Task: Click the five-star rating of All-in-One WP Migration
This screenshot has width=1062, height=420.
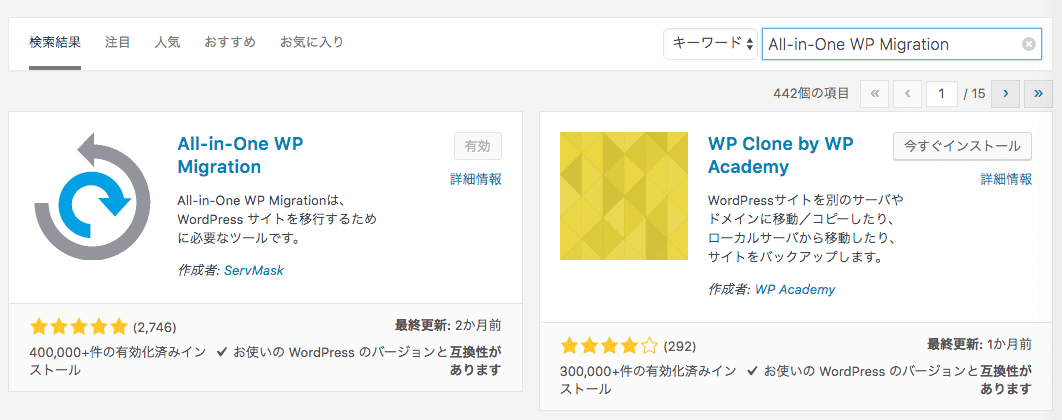Action: tap(79, 327)
